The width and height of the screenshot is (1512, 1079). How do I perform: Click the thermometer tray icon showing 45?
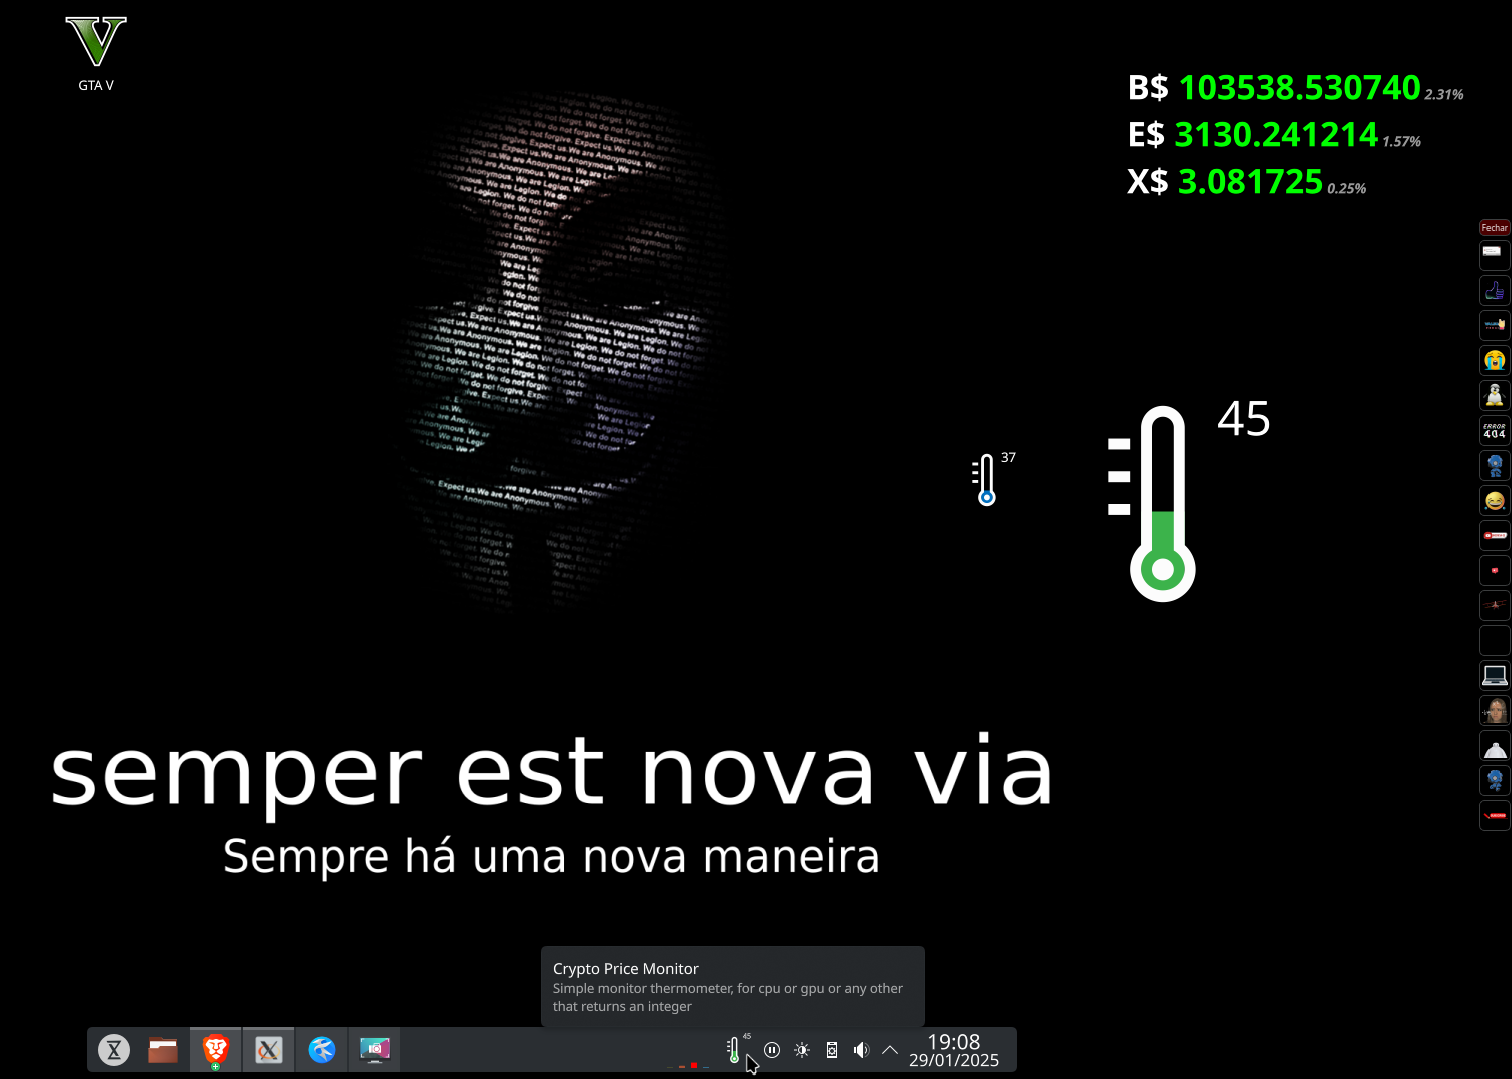coord(738,1049)
